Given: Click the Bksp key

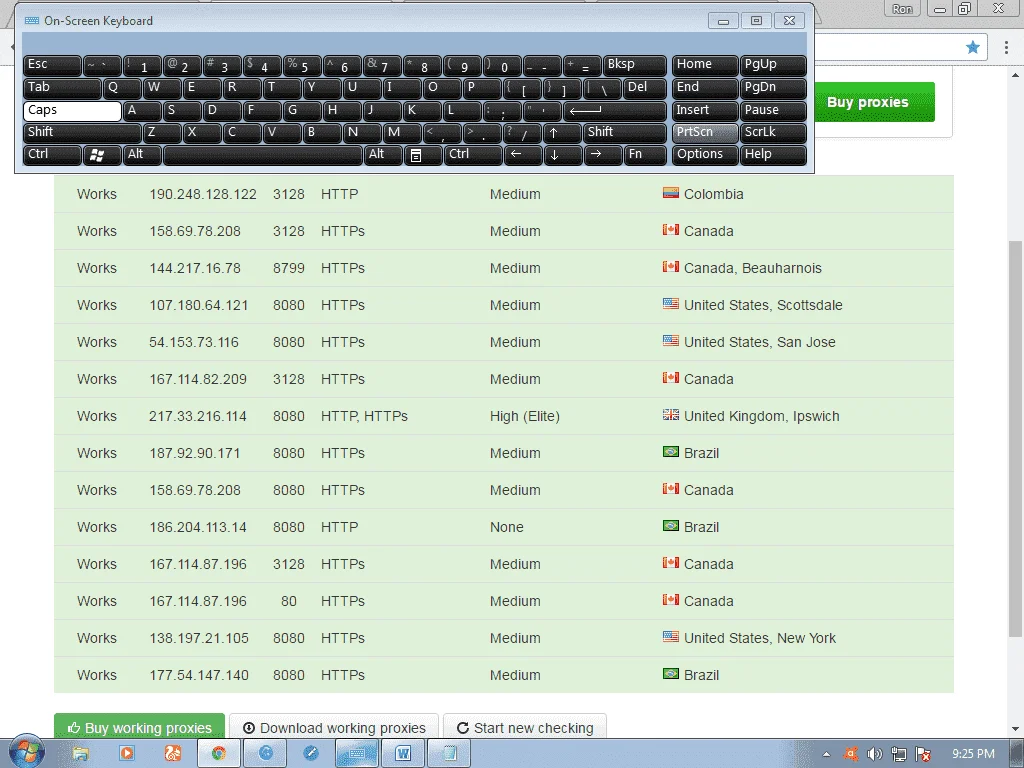Looking at the screenshot, I should (x=635, y=65).
